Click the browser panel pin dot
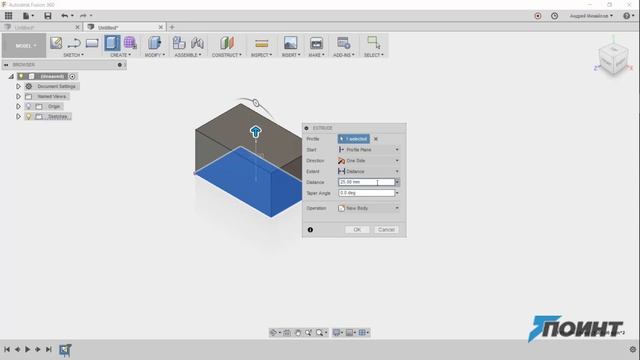The width and height of the screenshot is (640, 360). pyautogui.click(x=120, y=65)
